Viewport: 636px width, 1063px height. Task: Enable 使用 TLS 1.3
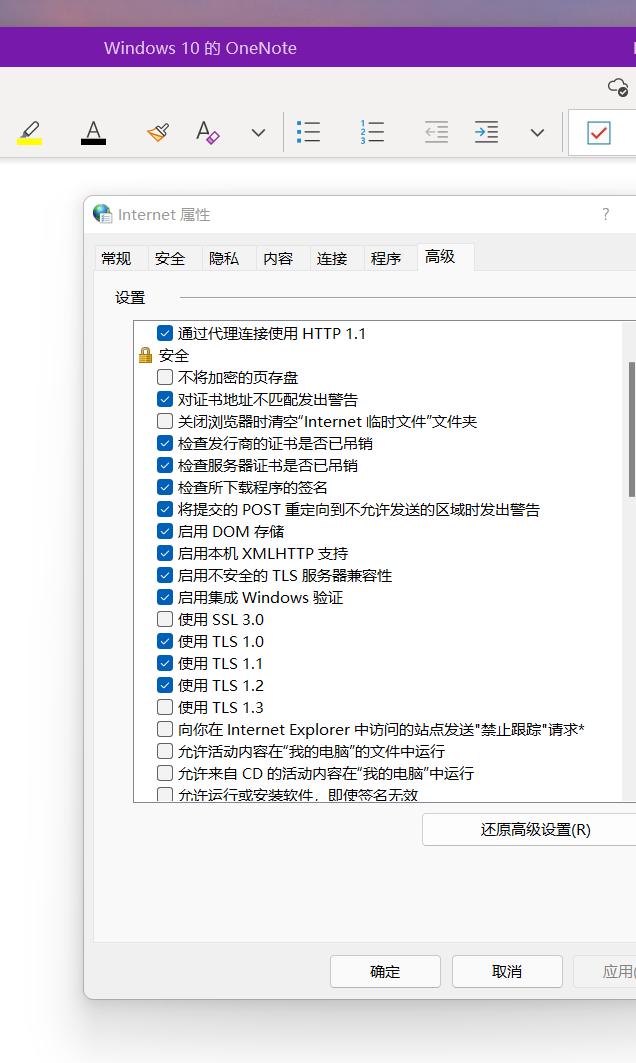coord(165,707)
